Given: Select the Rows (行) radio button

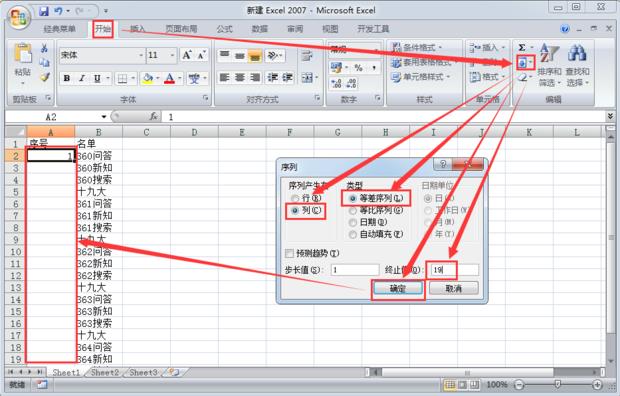Looking at the screenshot, I should [x=295, y=198].
